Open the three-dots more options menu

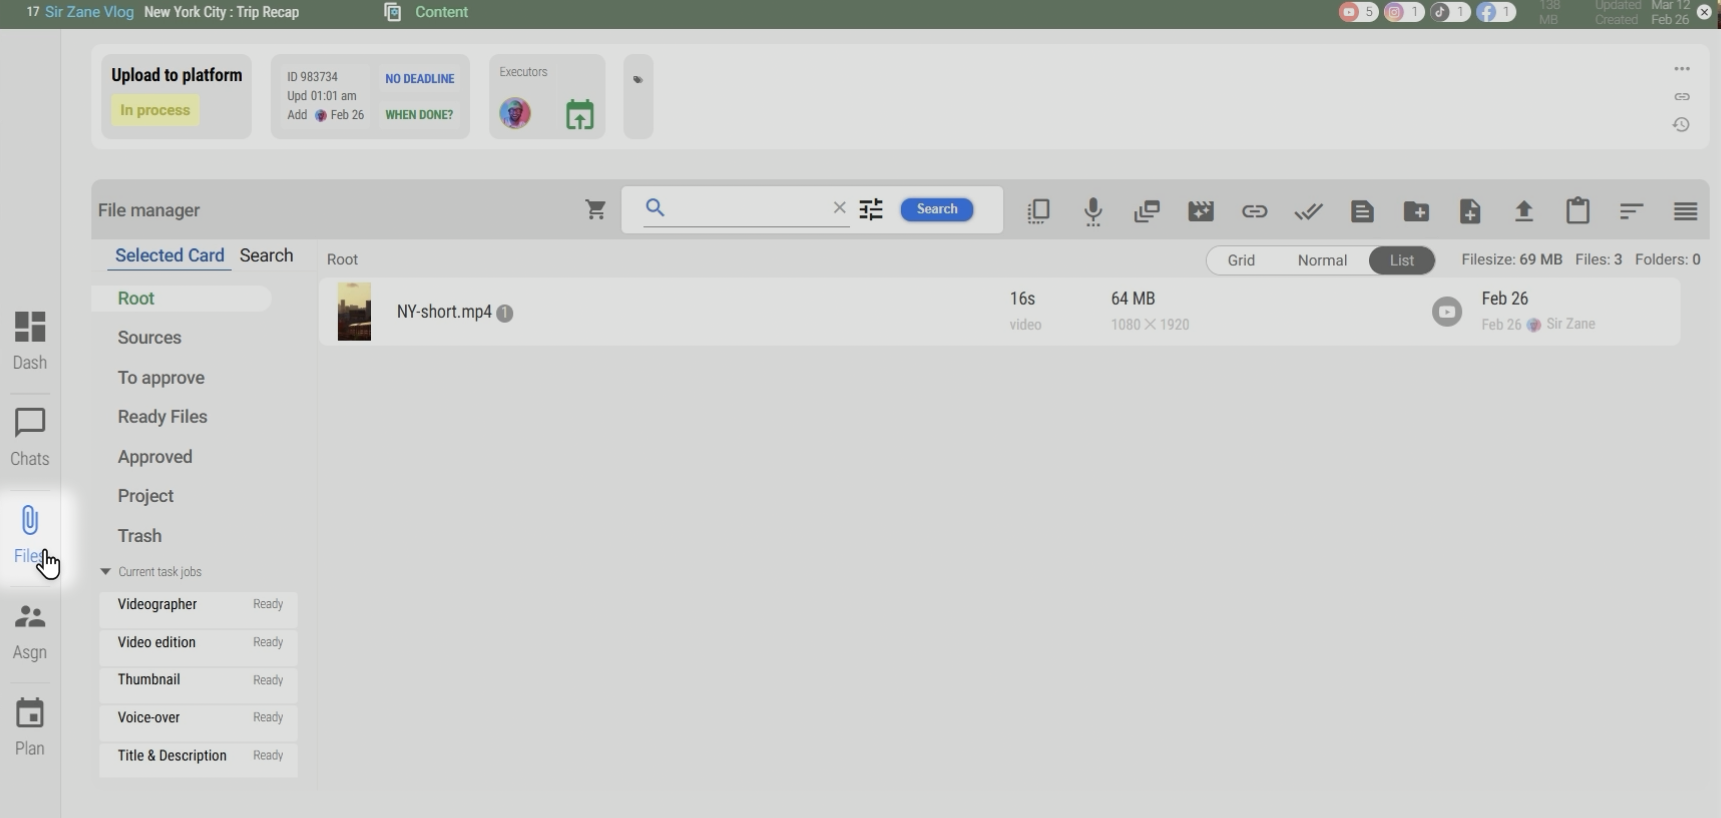[x=1682, y=69]
